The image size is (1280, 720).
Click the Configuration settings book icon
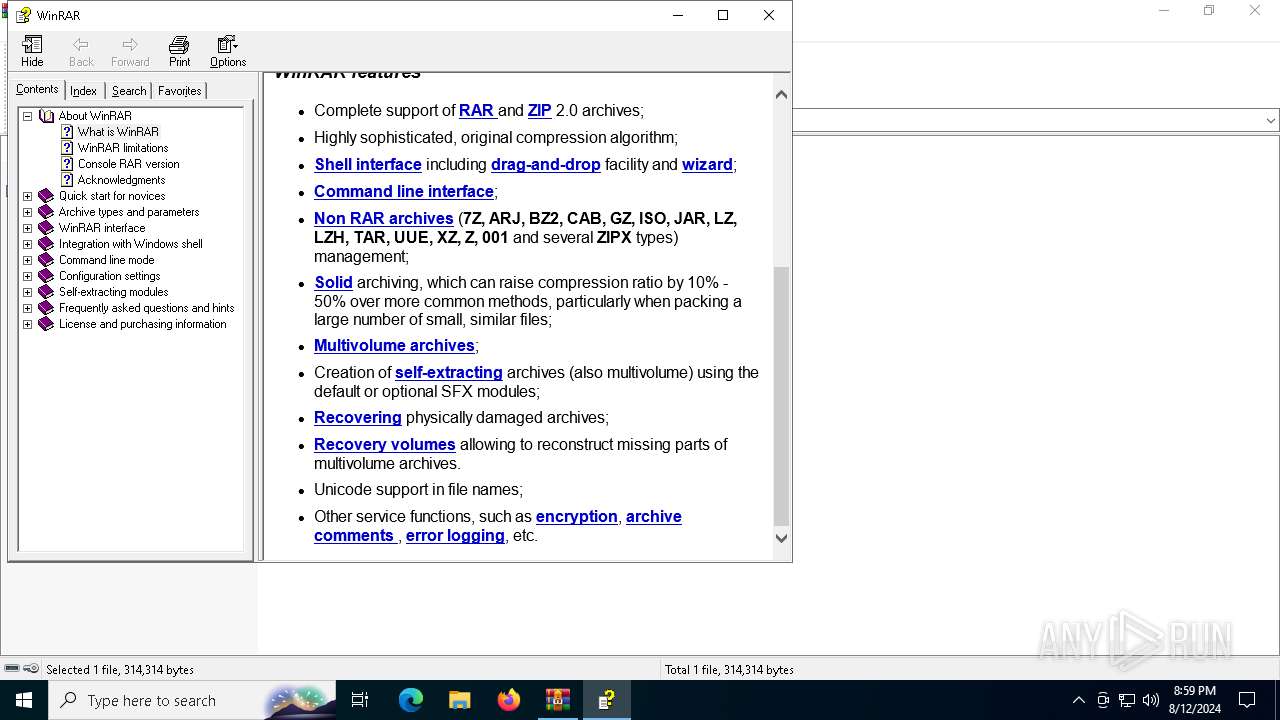(x=46, y=276)
